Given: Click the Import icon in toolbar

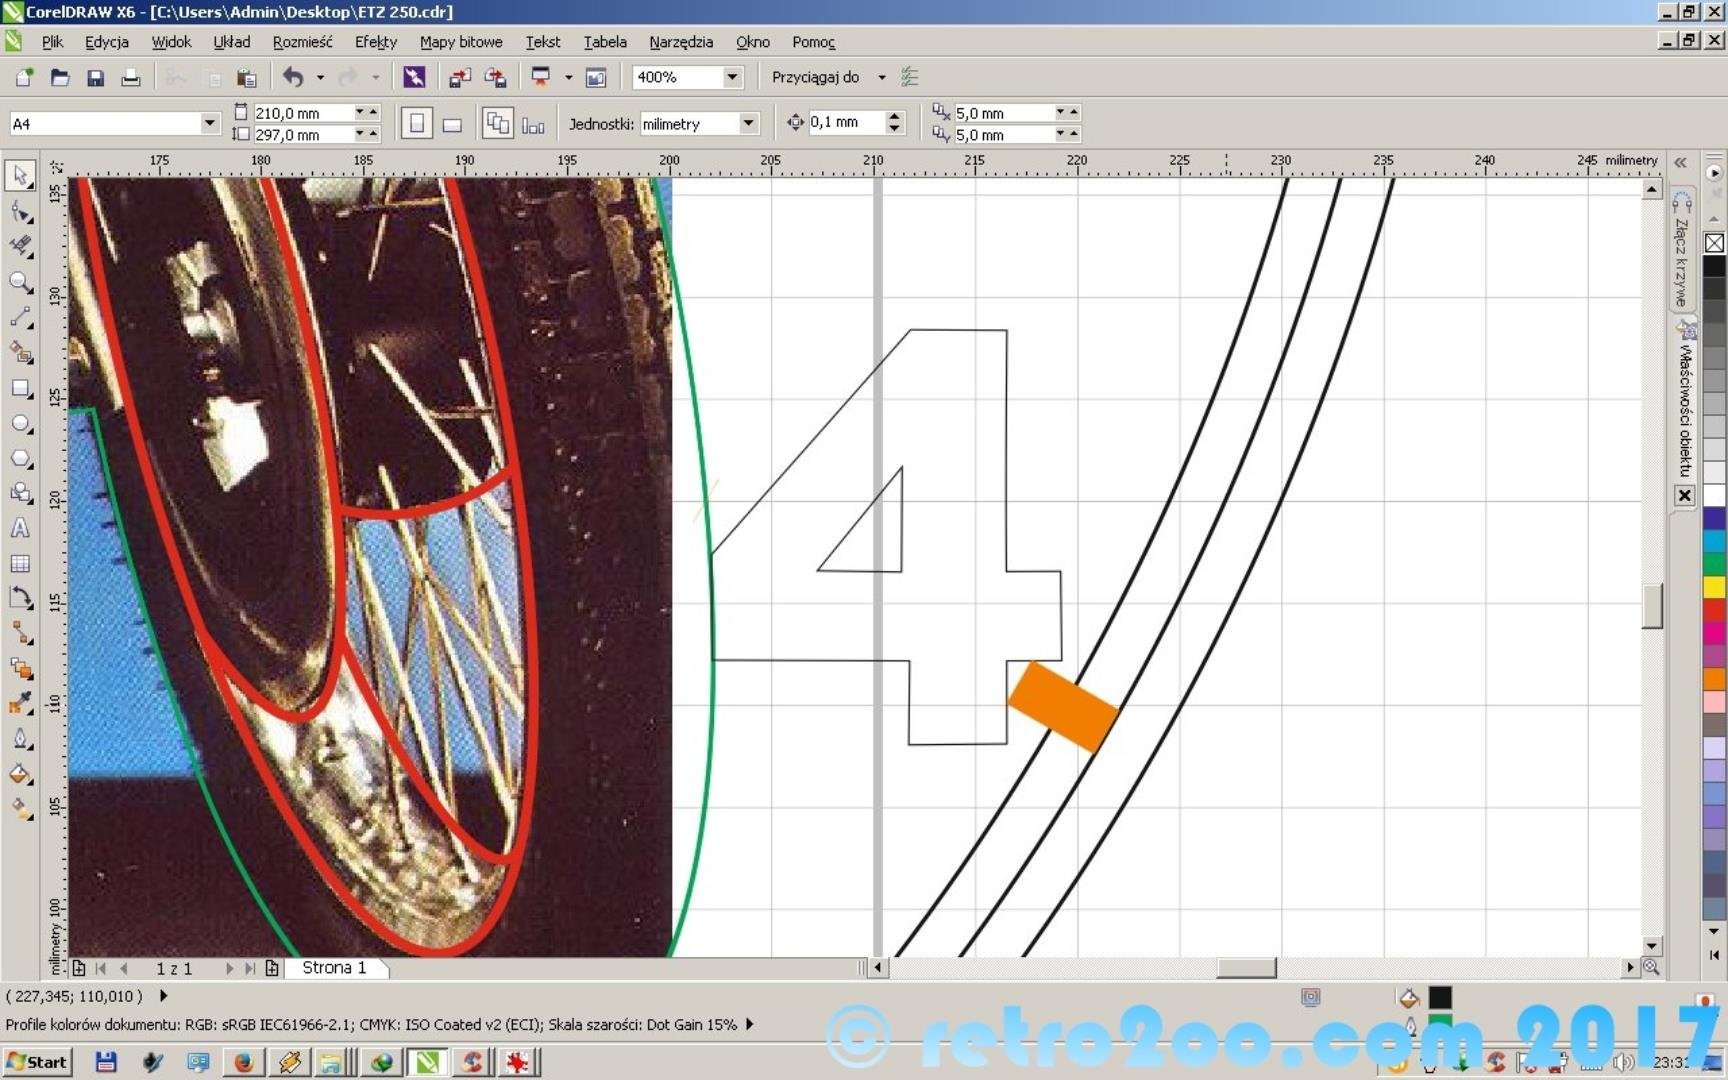Looking at the screenshot, I should click(459, 78).
